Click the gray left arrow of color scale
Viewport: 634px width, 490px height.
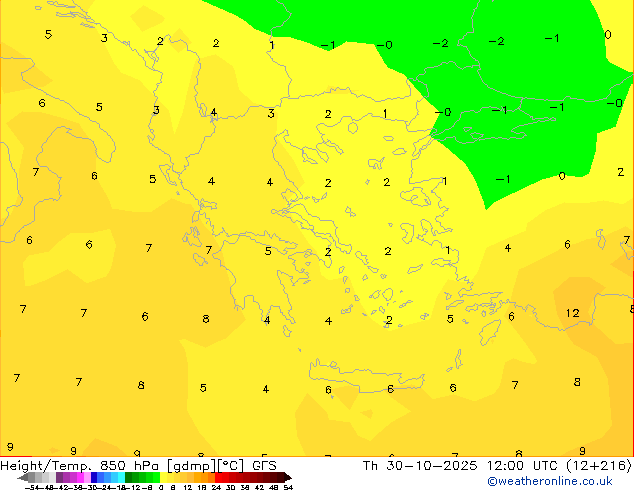(x=23, y=477)
